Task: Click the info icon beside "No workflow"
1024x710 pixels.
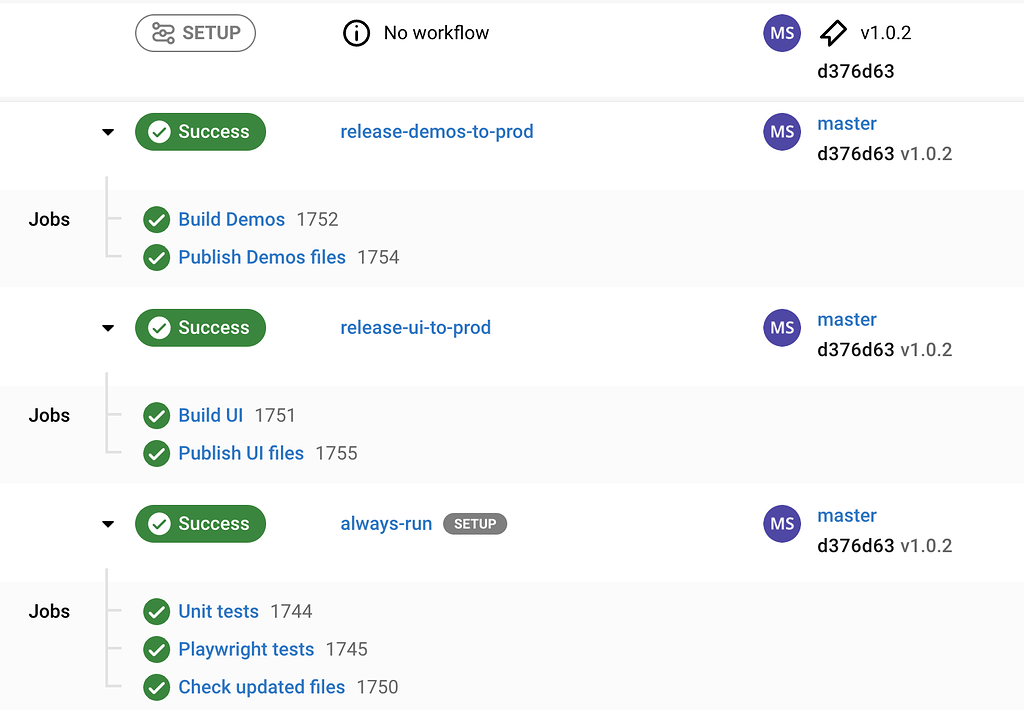Action: [x=357, y=32]
